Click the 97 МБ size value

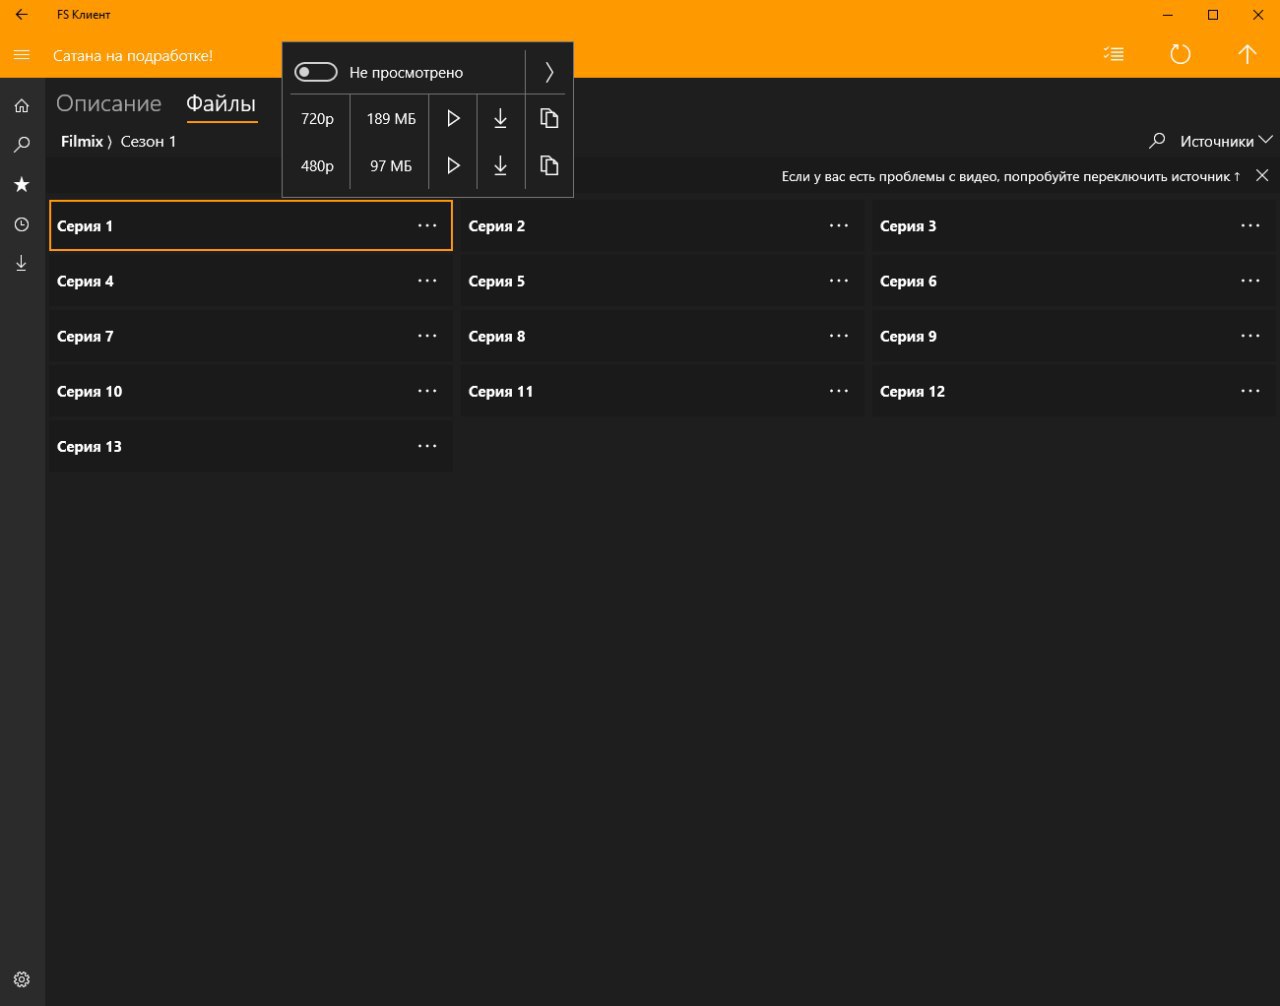(x=391, y=165)
